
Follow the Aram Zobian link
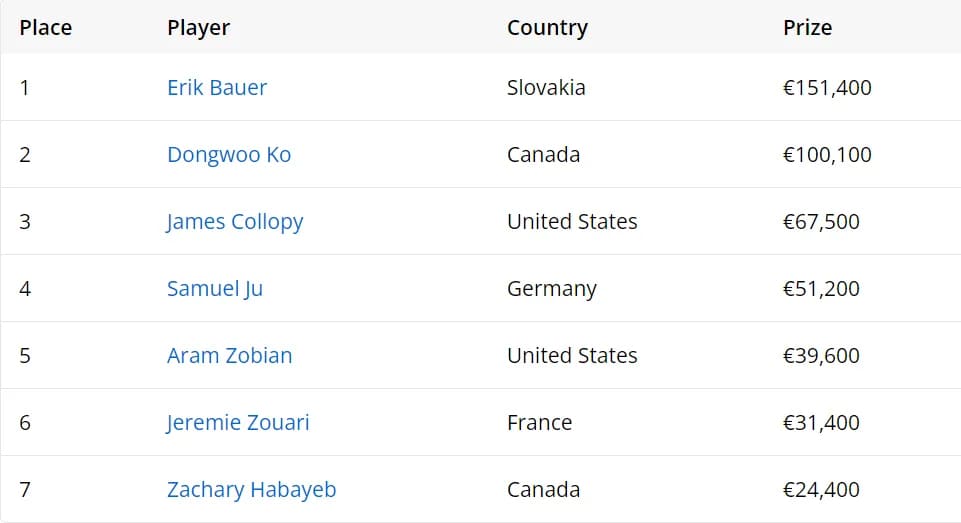click(230, 356)
